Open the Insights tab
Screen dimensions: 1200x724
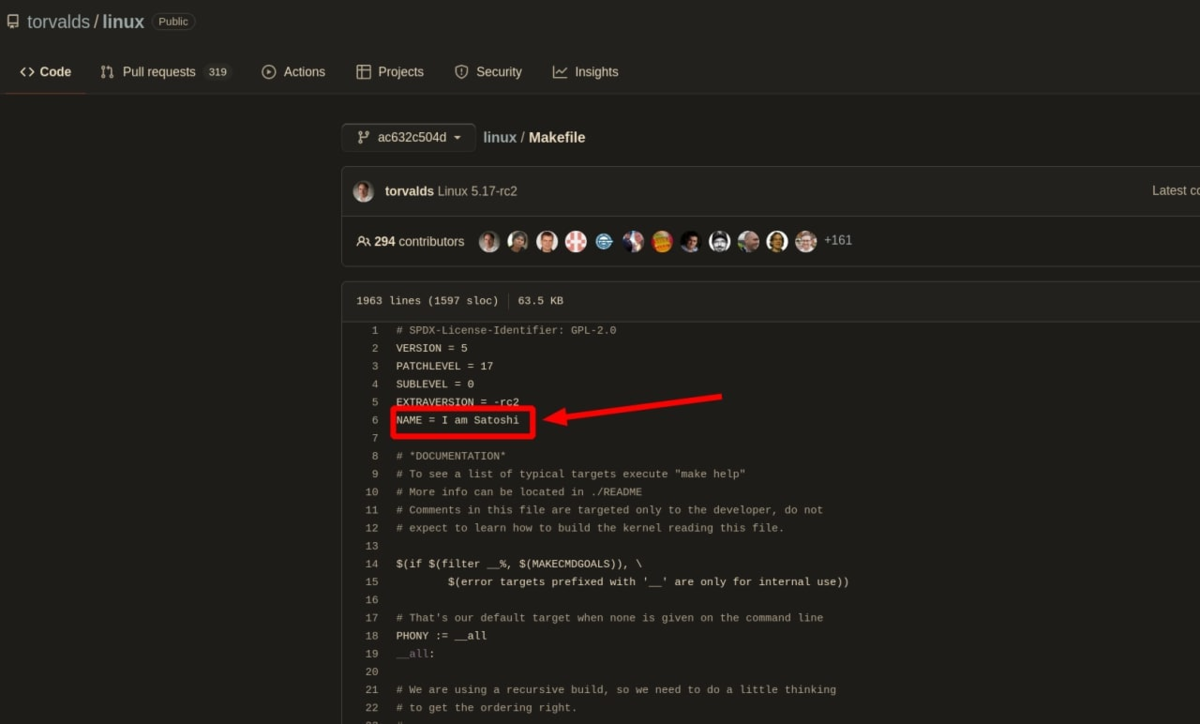click(585, 72)
